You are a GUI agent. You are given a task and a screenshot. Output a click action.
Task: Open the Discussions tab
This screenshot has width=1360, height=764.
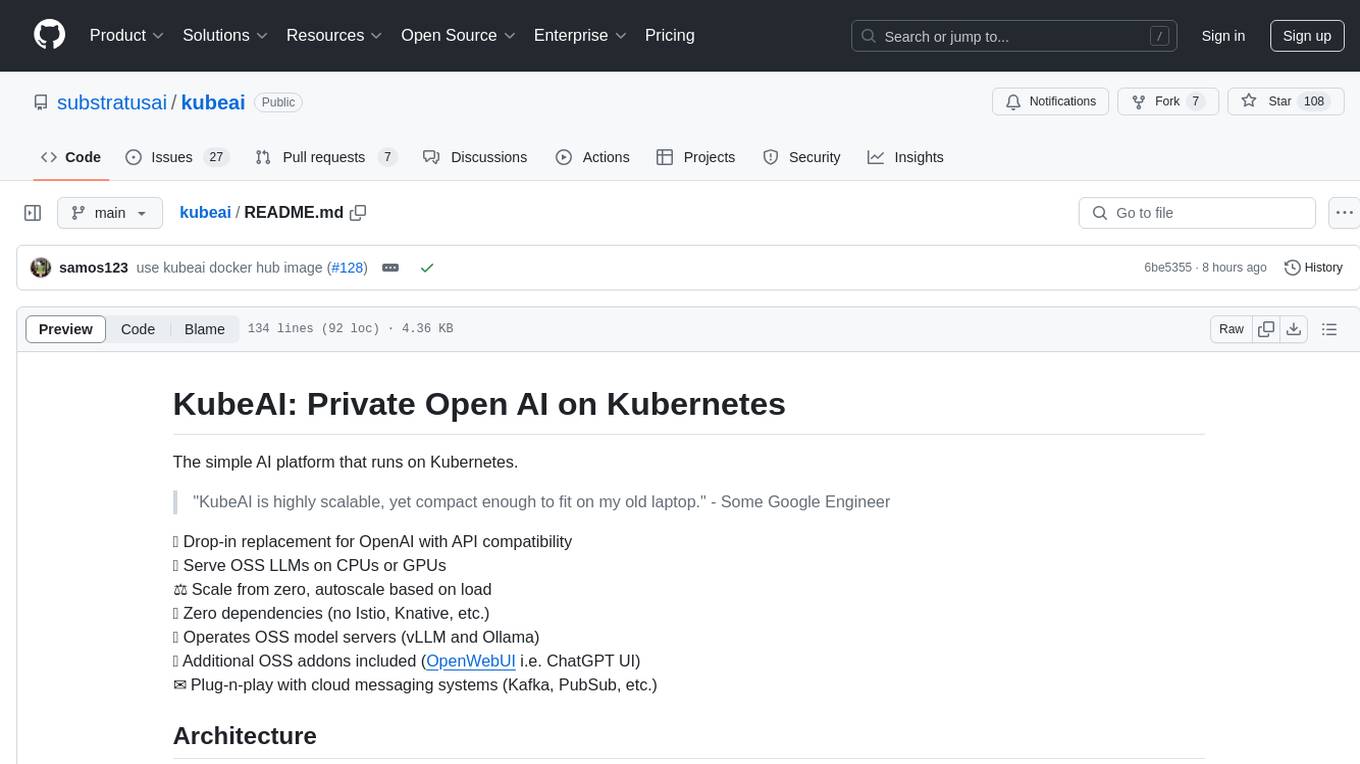click(475, 157)
